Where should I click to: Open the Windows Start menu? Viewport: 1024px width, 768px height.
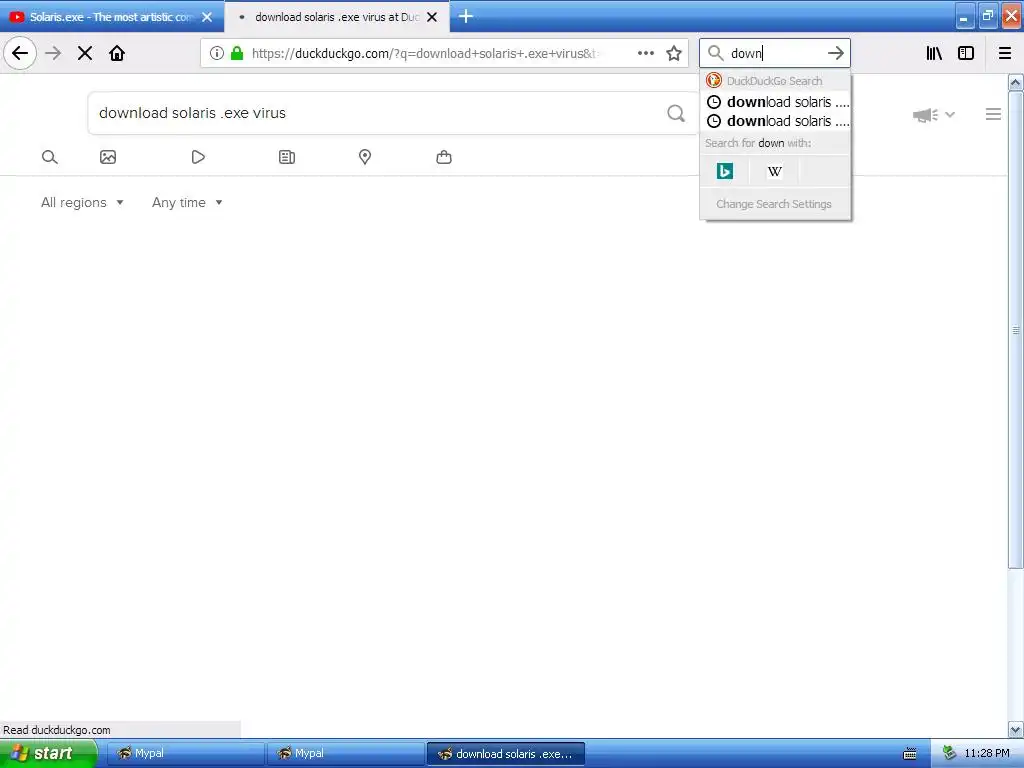click(48, 754)
